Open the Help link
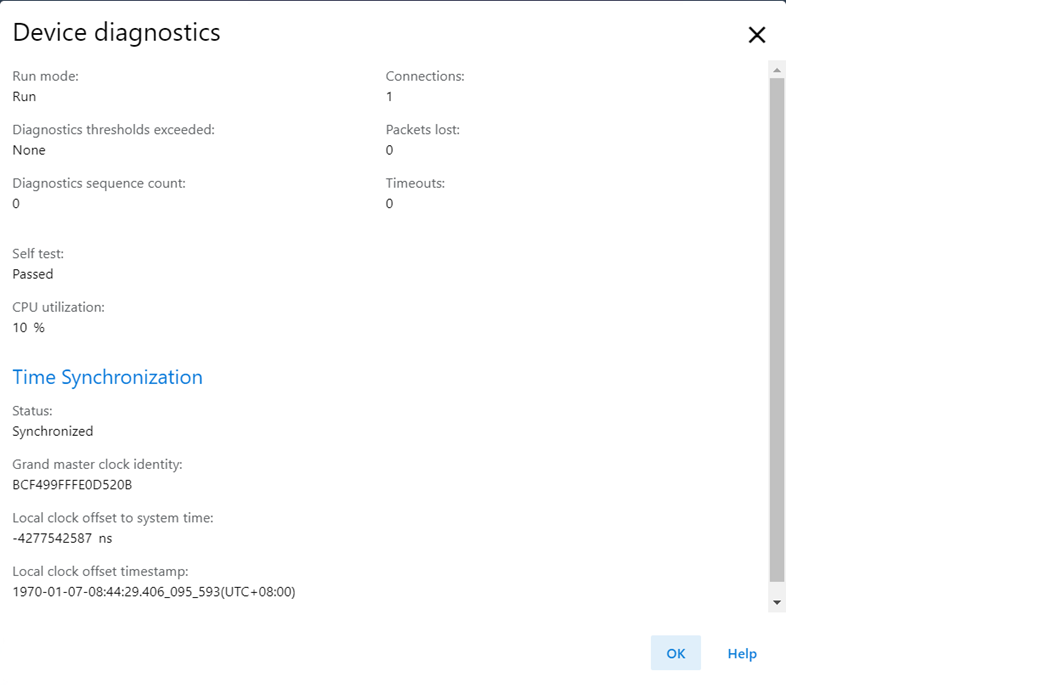 point(742,654)
